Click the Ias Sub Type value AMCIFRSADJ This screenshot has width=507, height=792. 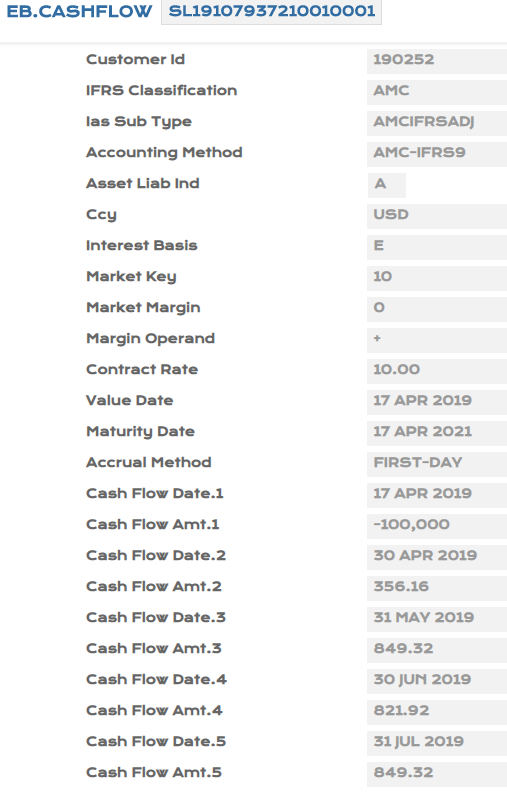coord(437,122)
